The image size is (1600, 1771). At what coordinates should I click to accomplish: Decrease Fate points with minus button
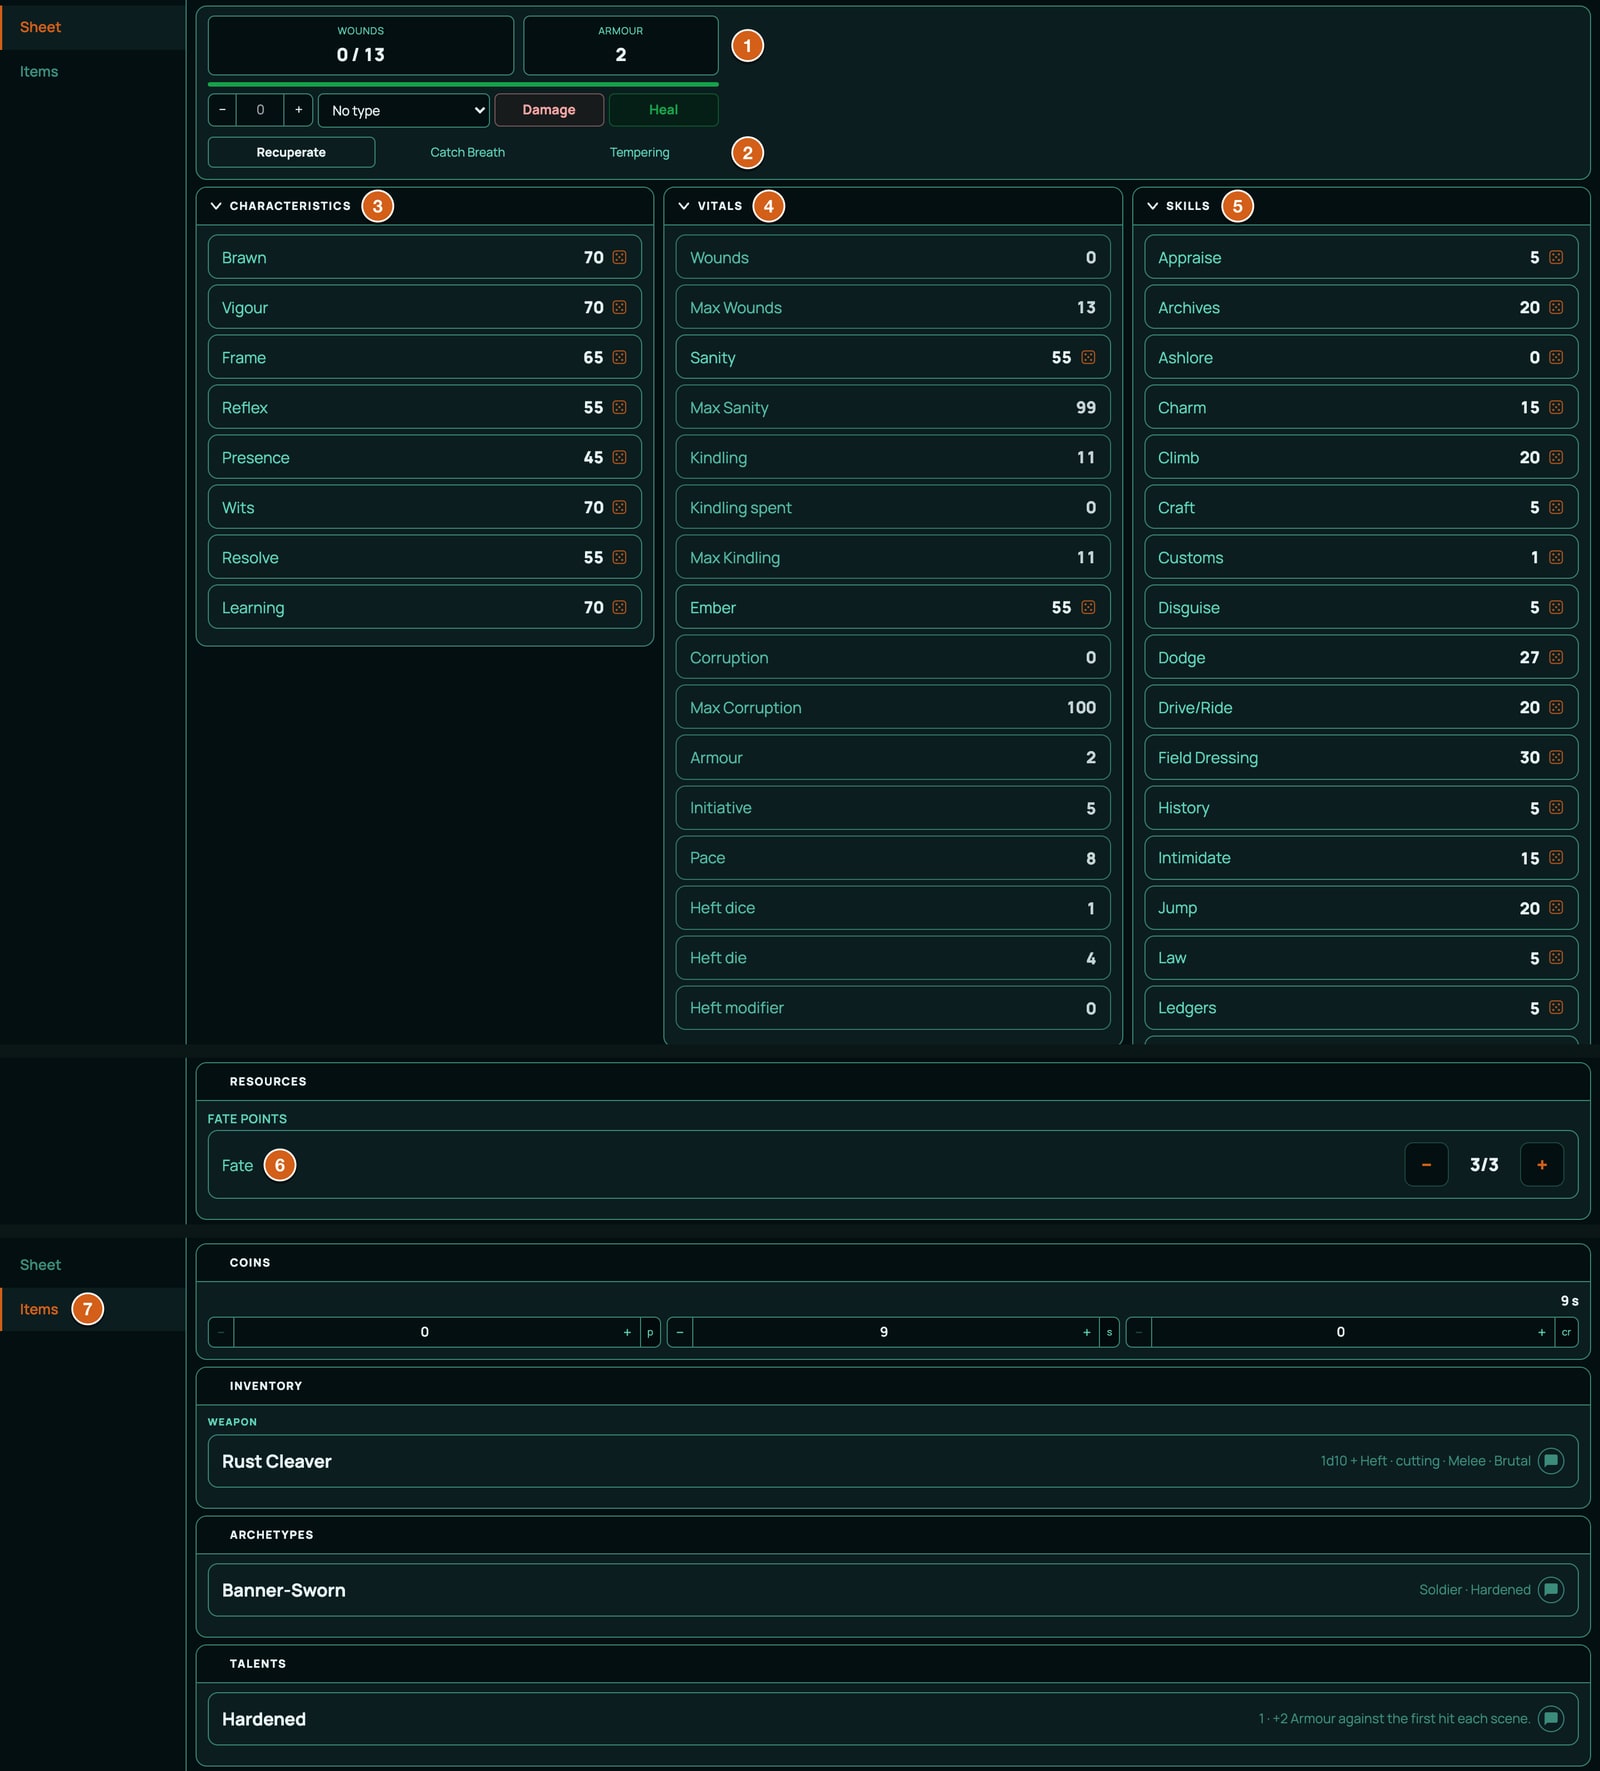point(1426,1165)
